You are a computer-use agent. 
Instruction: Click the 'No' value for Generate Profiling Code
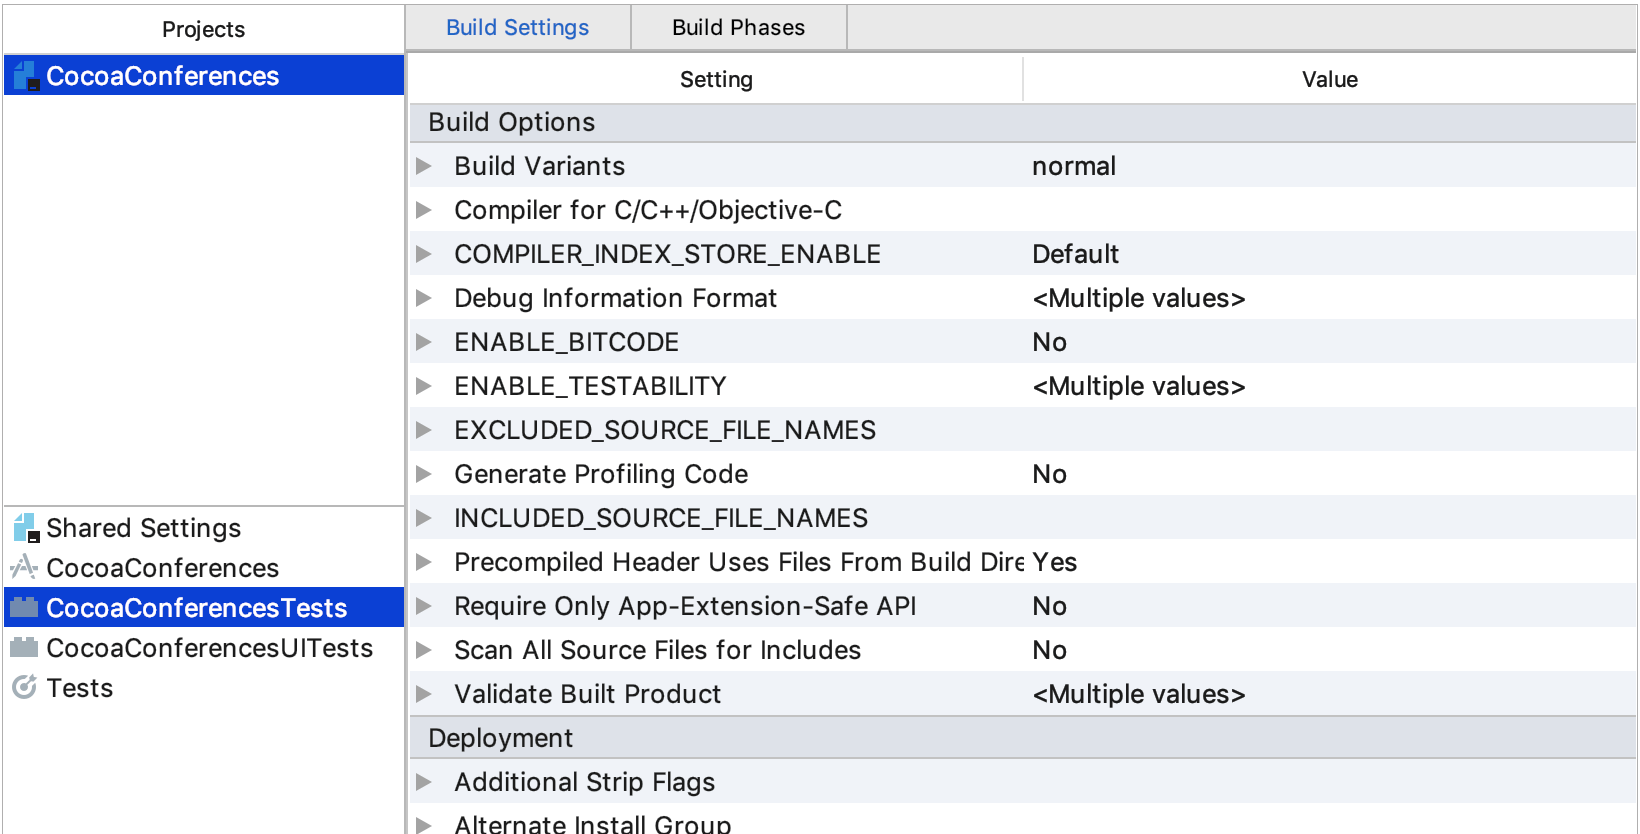(x=1050, y=474)
